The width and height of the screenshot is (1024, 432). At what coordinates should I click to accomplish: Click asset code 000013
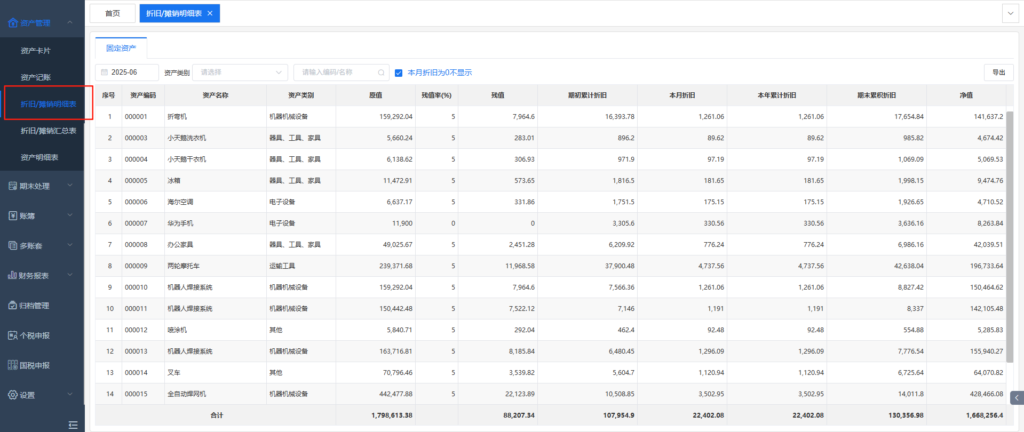click(x=136, y=351)
